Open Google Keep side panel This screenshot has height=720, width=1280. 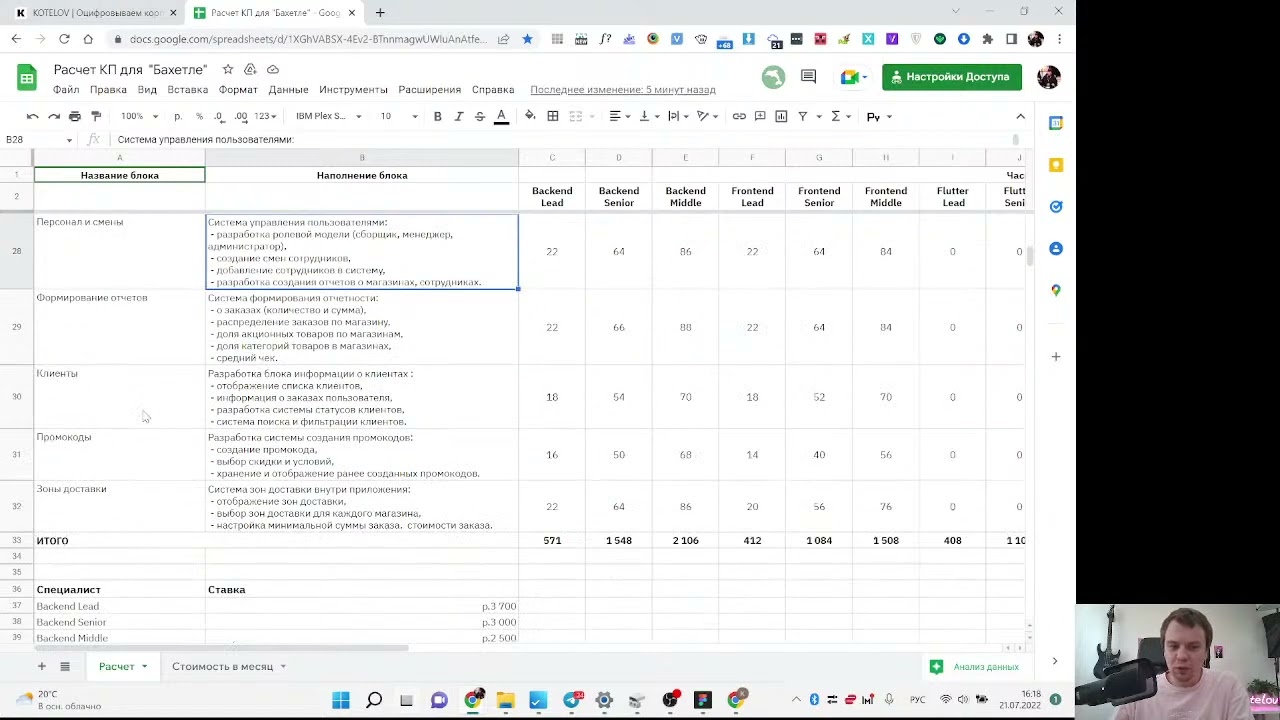click(x=1056, y=165)
